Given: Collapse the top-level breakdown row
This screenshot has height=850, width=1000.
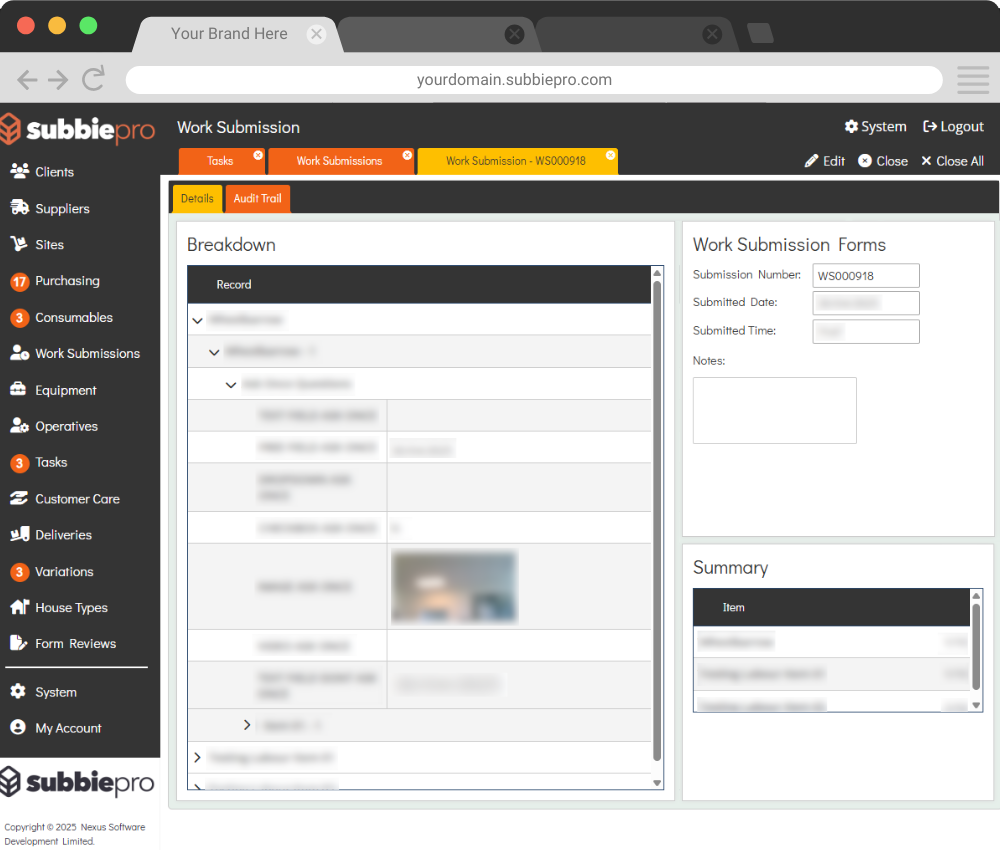Looking at the screenshot, I should click(197, 320).
